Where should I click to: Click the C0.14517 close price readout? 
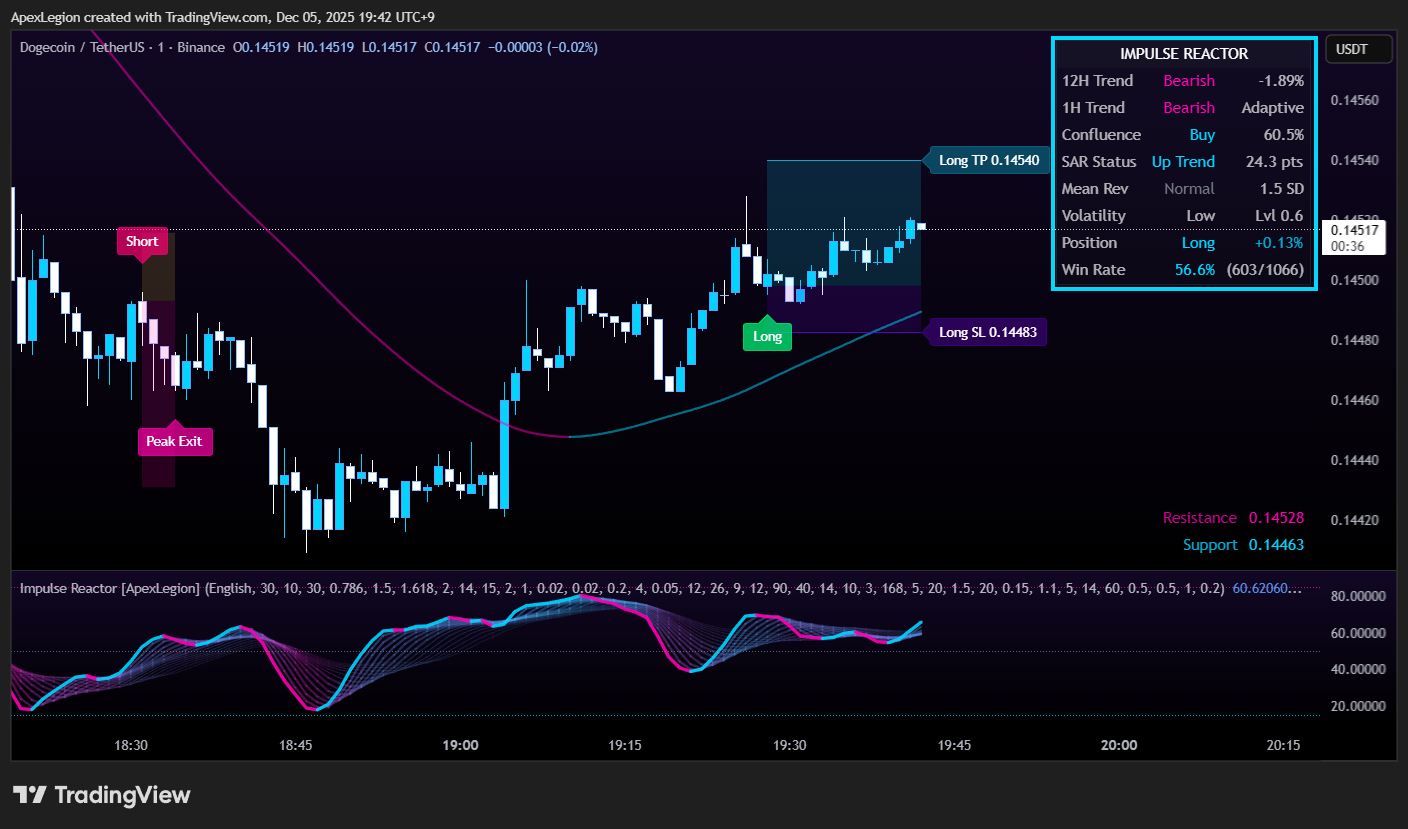click(452, 47)
